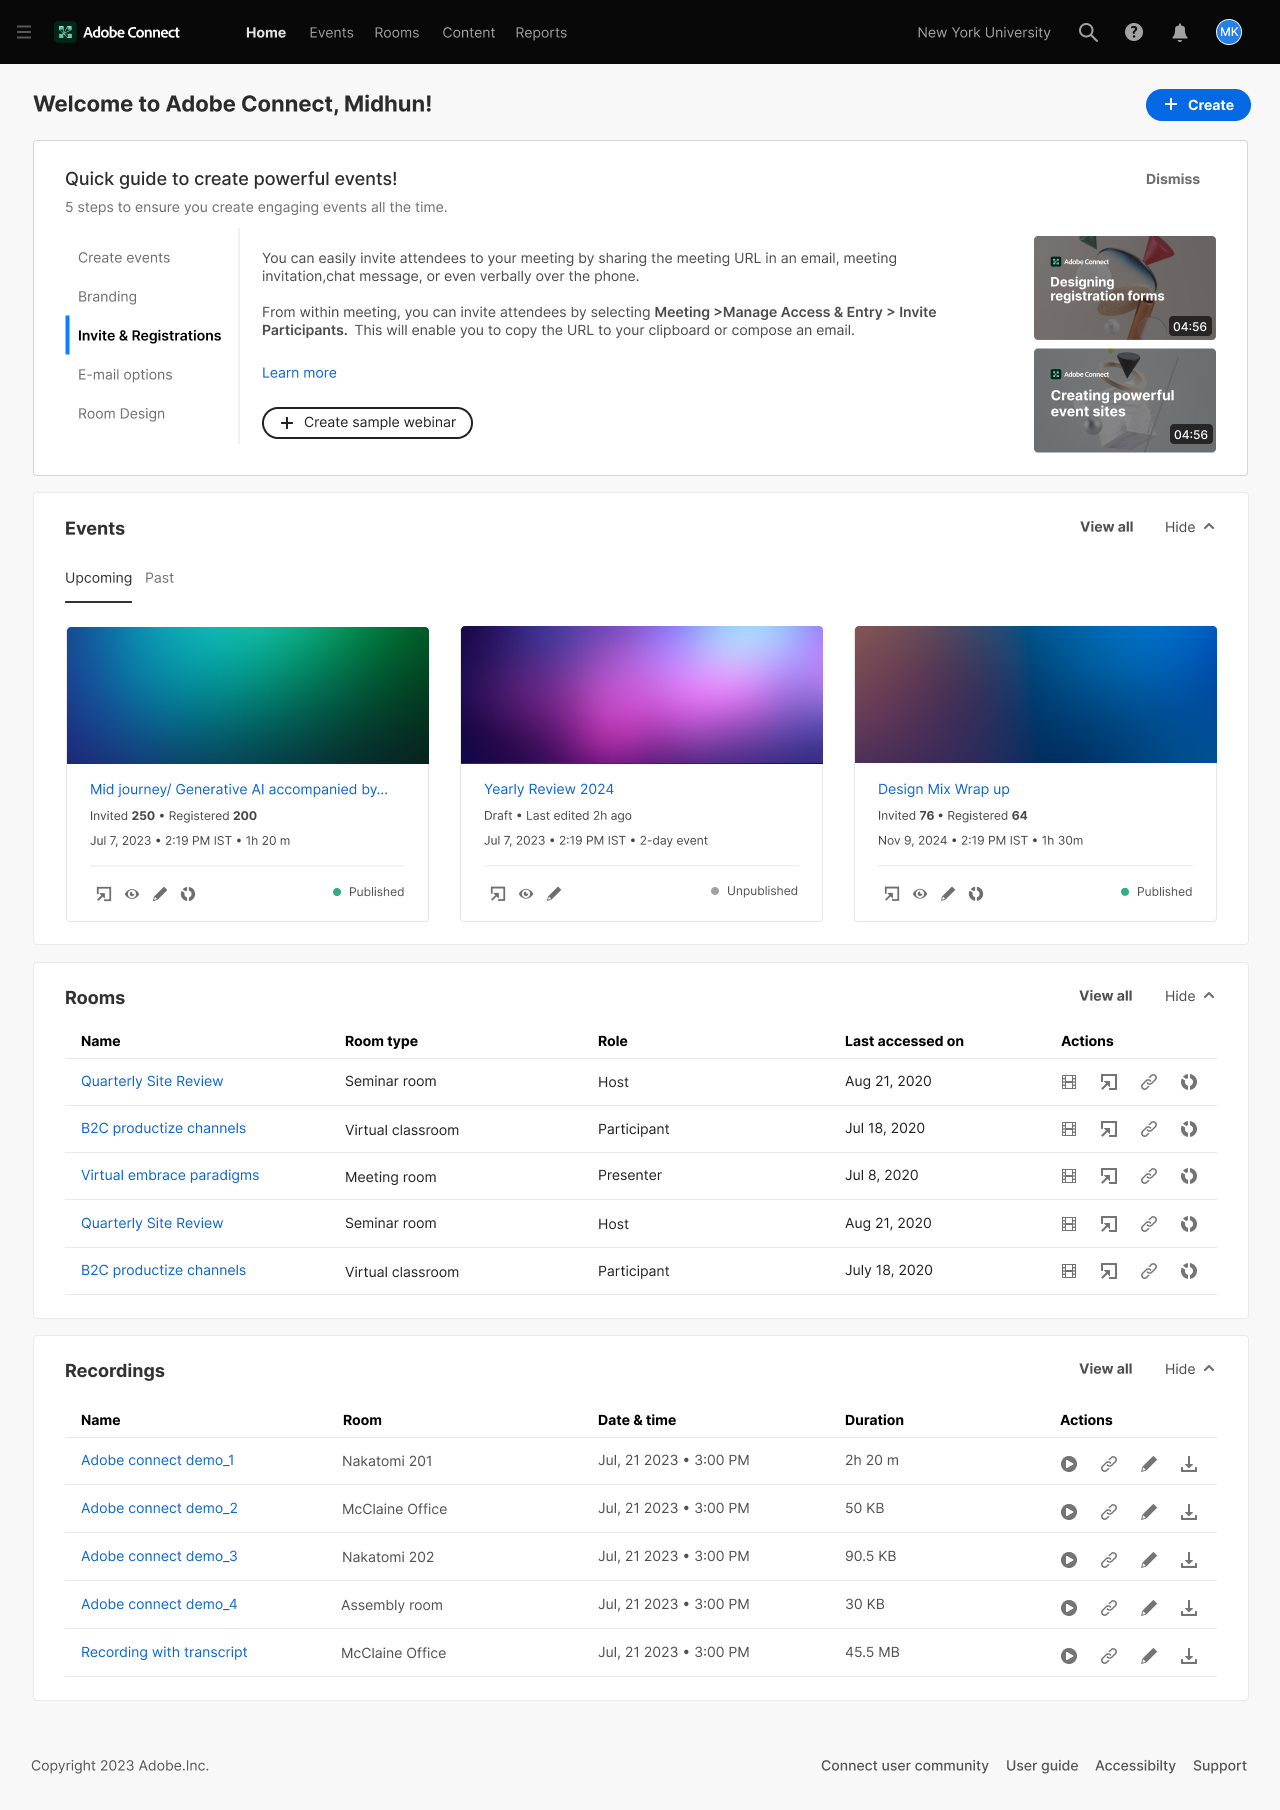Go to the Home nav tab
This screenshot has height=1810, width=1280.
click(x=266, y=32)
